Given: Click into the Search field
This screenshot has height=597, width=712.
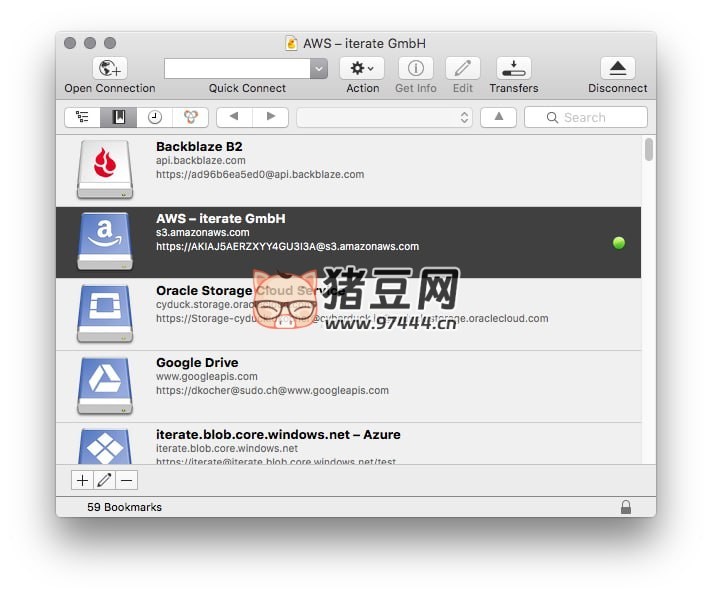Looking at the screenshot, I should tap(586, 118).
